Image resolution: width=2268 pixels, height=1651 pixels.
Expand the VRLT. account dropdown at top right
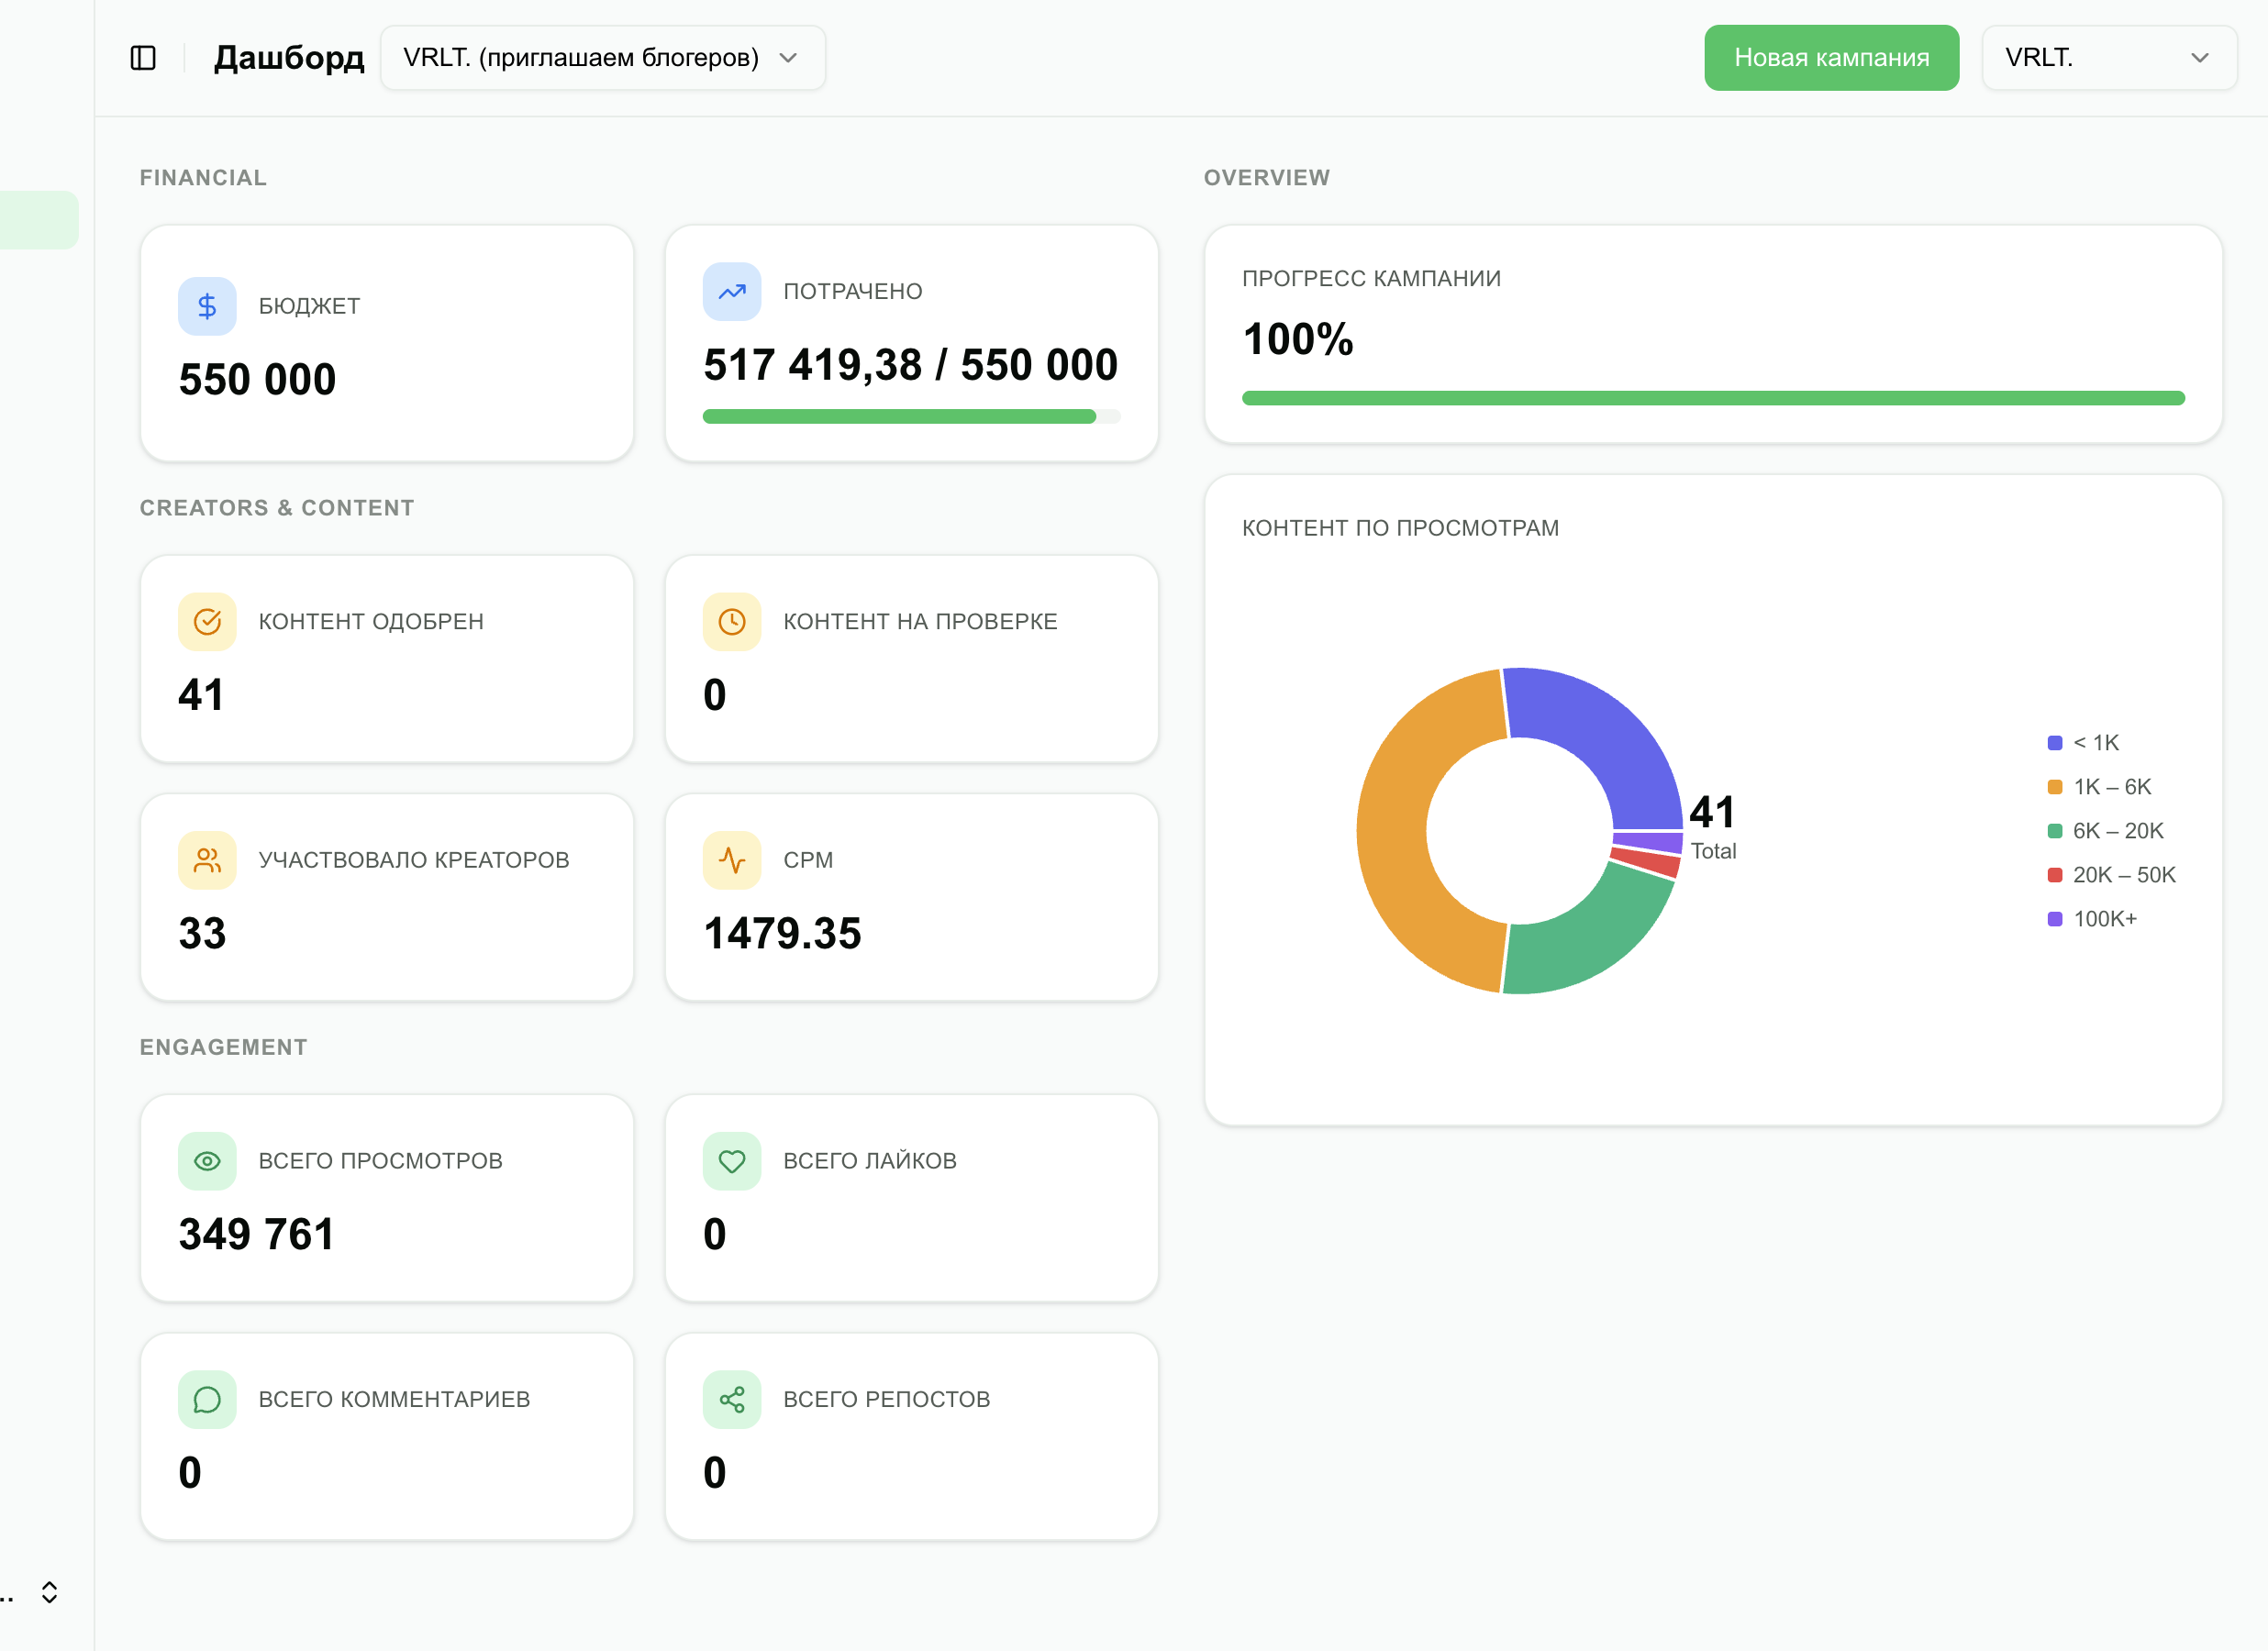(2109, 58)
